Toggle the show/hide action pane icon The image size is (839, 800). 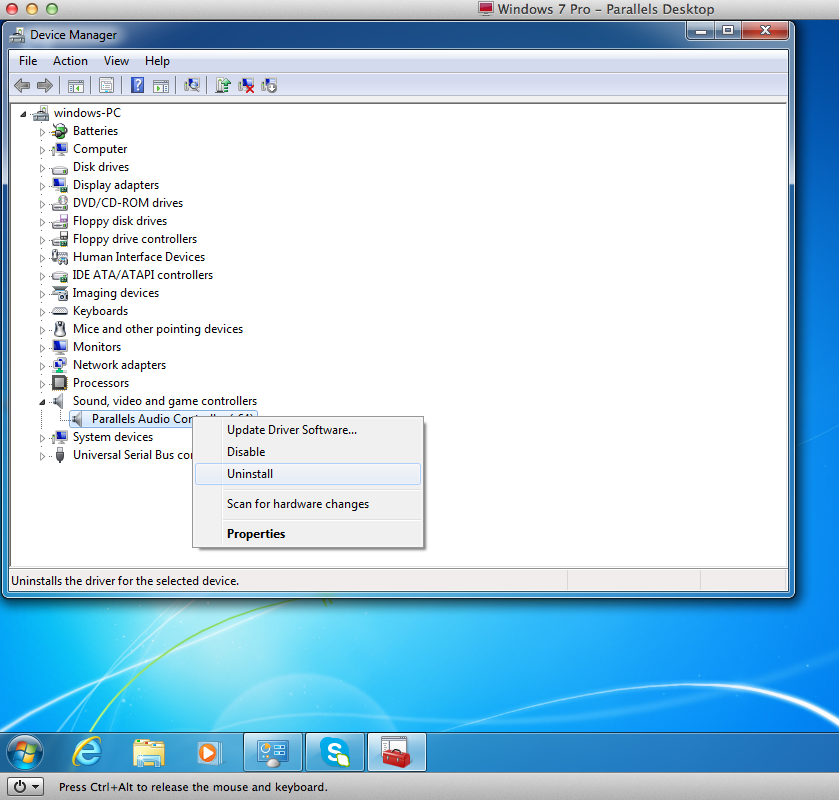pos(161,86)
